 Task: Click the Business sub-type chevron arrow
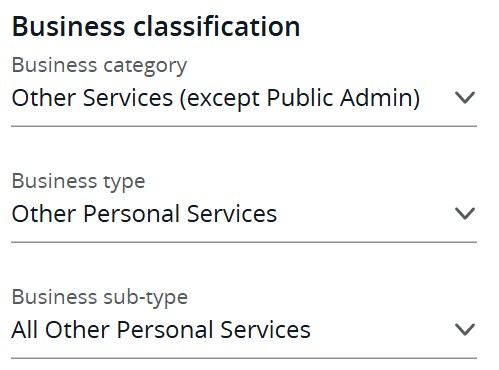tap(465, 329)
